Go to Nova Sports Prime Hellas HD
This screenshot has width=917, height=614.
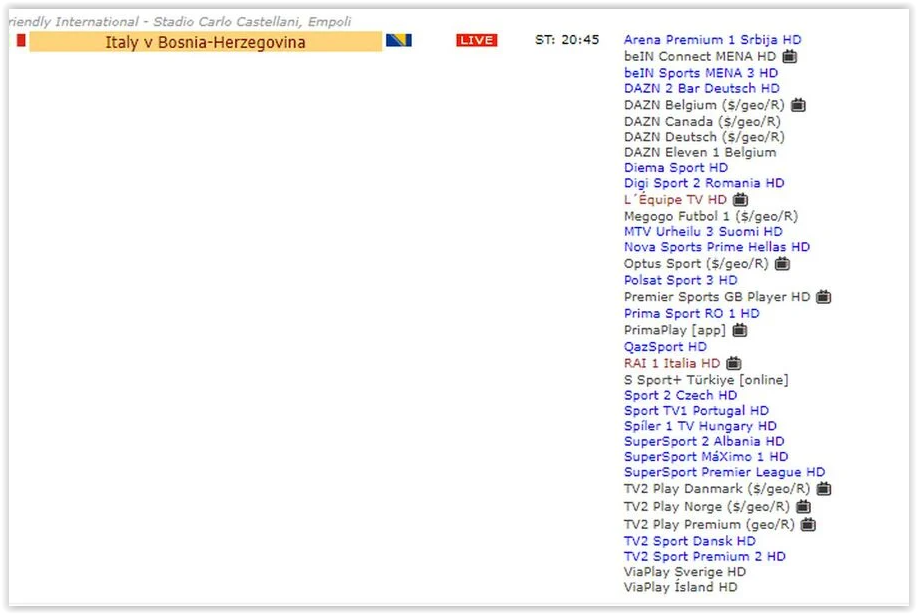(x=716, y=247)
